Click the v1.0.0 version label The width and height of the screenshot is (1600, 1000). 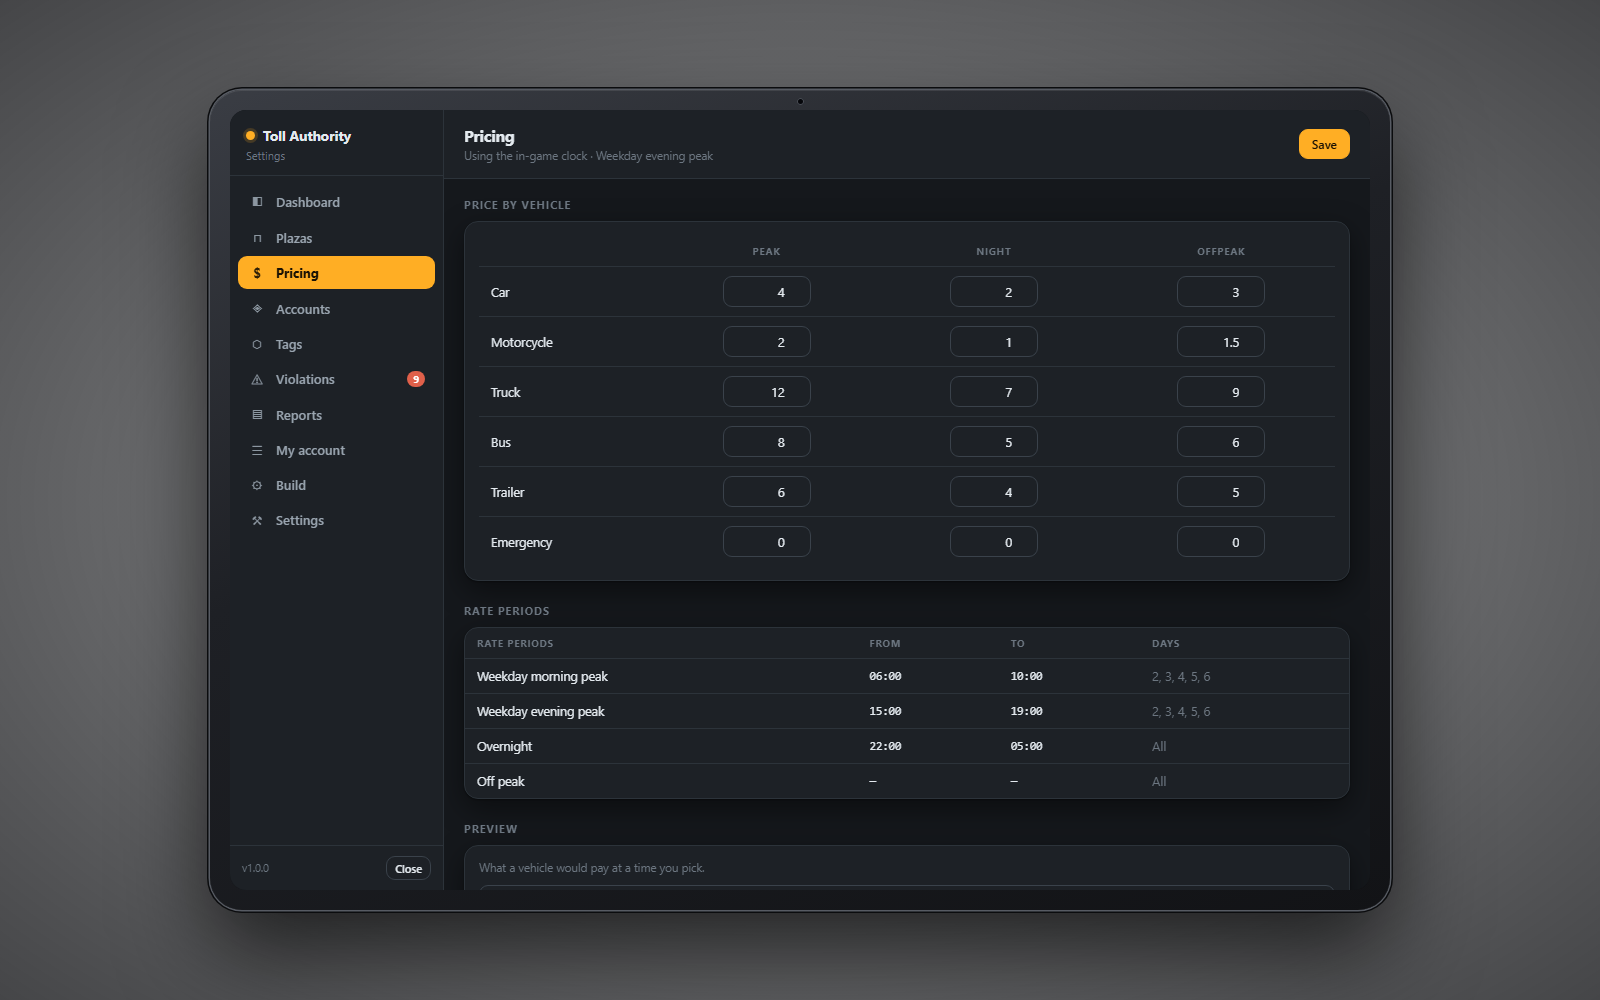tap(255, 868)
